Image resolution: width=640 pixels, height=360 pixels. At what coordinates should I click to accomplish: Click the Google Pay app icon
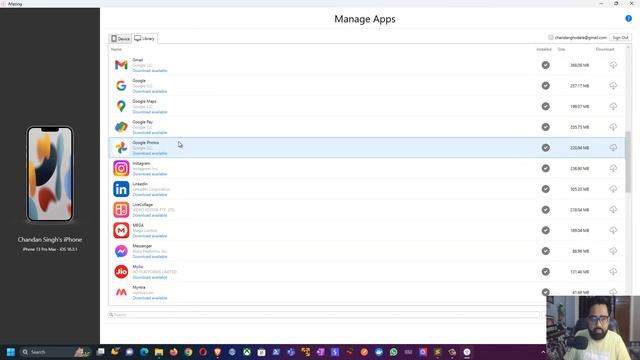(121, 127)
